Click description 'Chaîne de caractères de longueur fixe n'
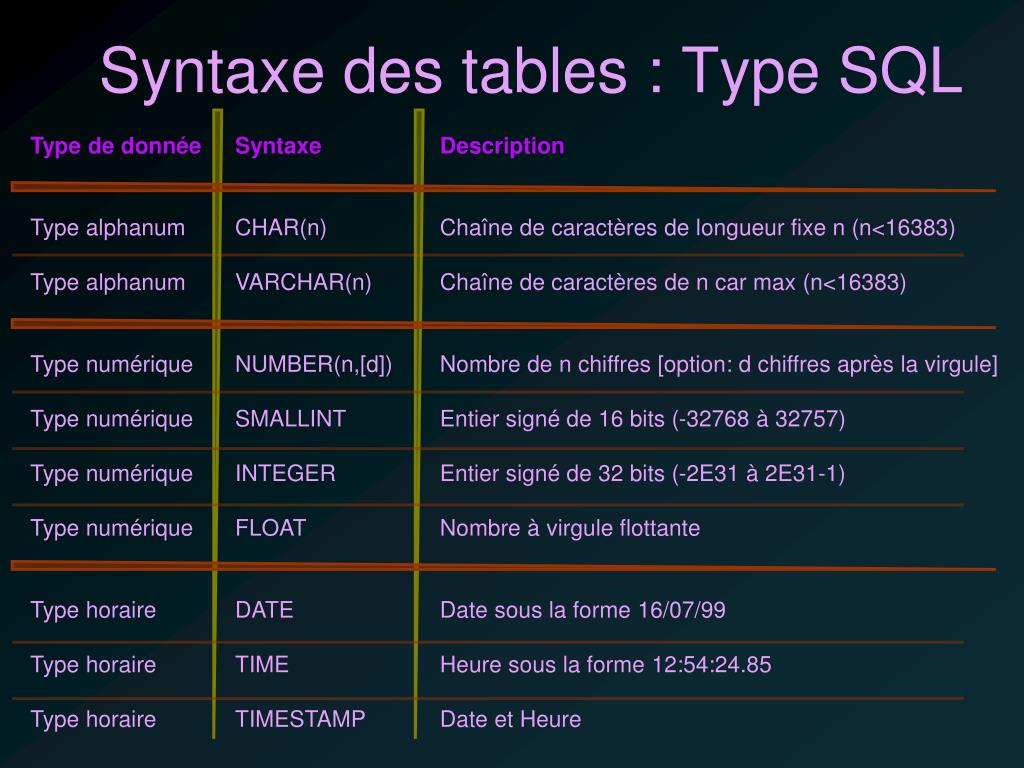 pos(643,229)
